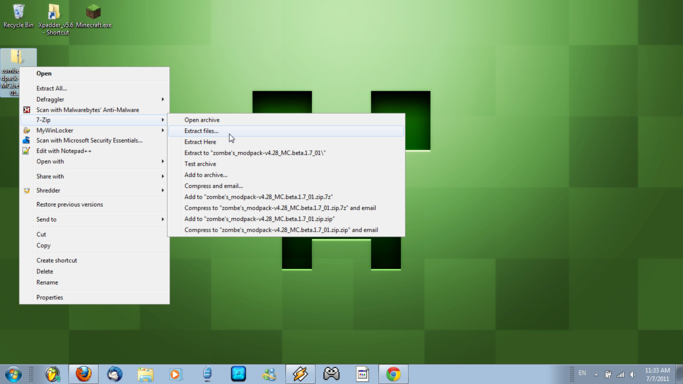
Task: Choose Extract All... from context menu
Action: coord(95,88)
